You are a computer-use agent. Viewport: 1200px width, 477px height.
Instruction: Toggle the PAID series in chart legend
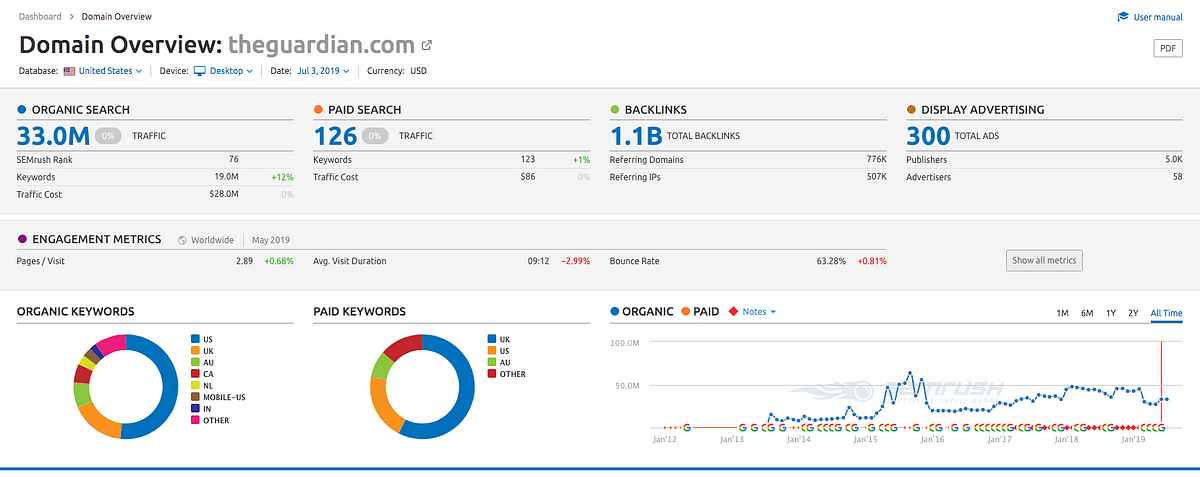click(700, 312)
